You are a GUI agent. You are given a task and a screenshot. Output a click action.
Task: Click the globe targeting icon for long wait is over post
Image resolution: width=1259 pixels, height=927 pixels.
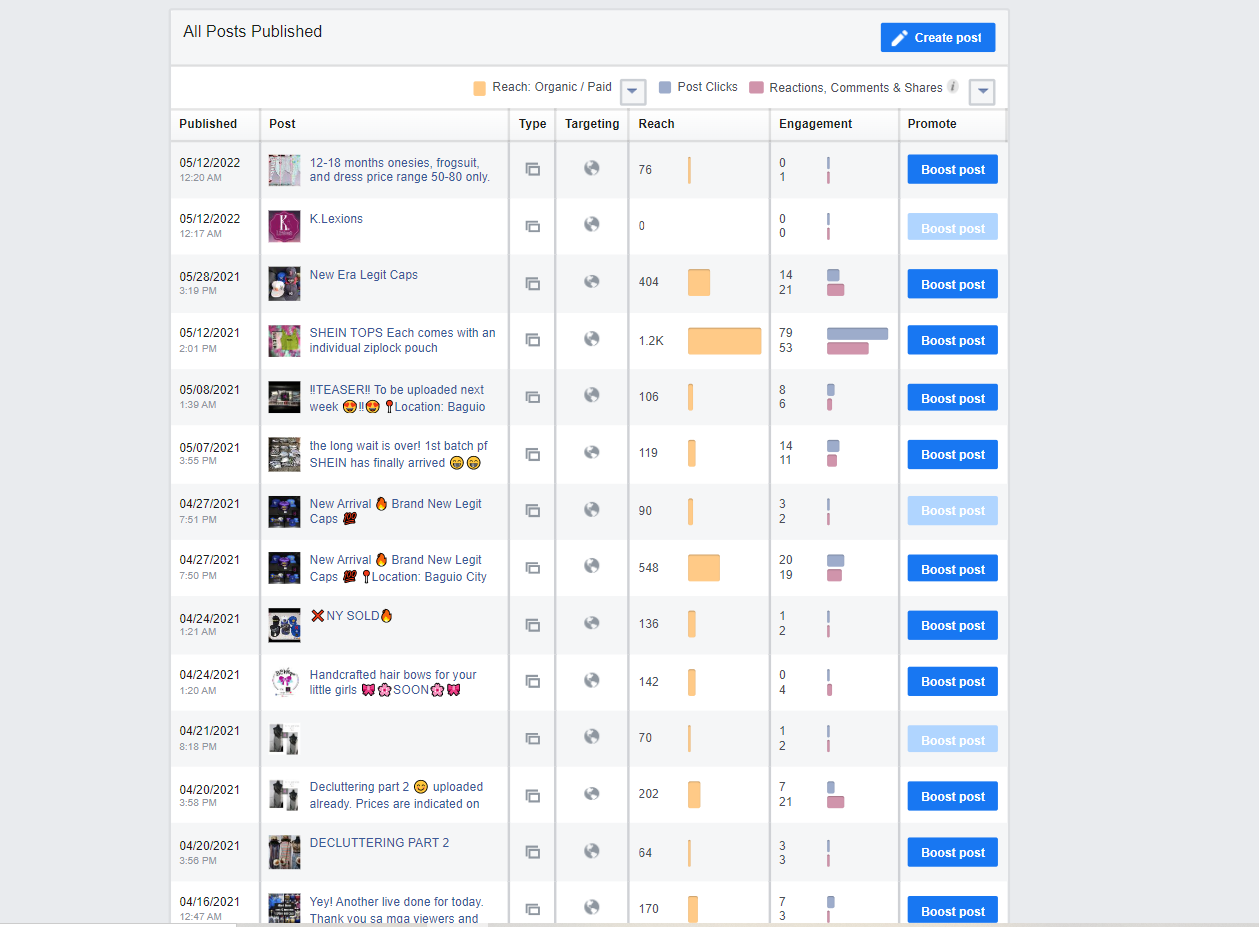point(592,452)
